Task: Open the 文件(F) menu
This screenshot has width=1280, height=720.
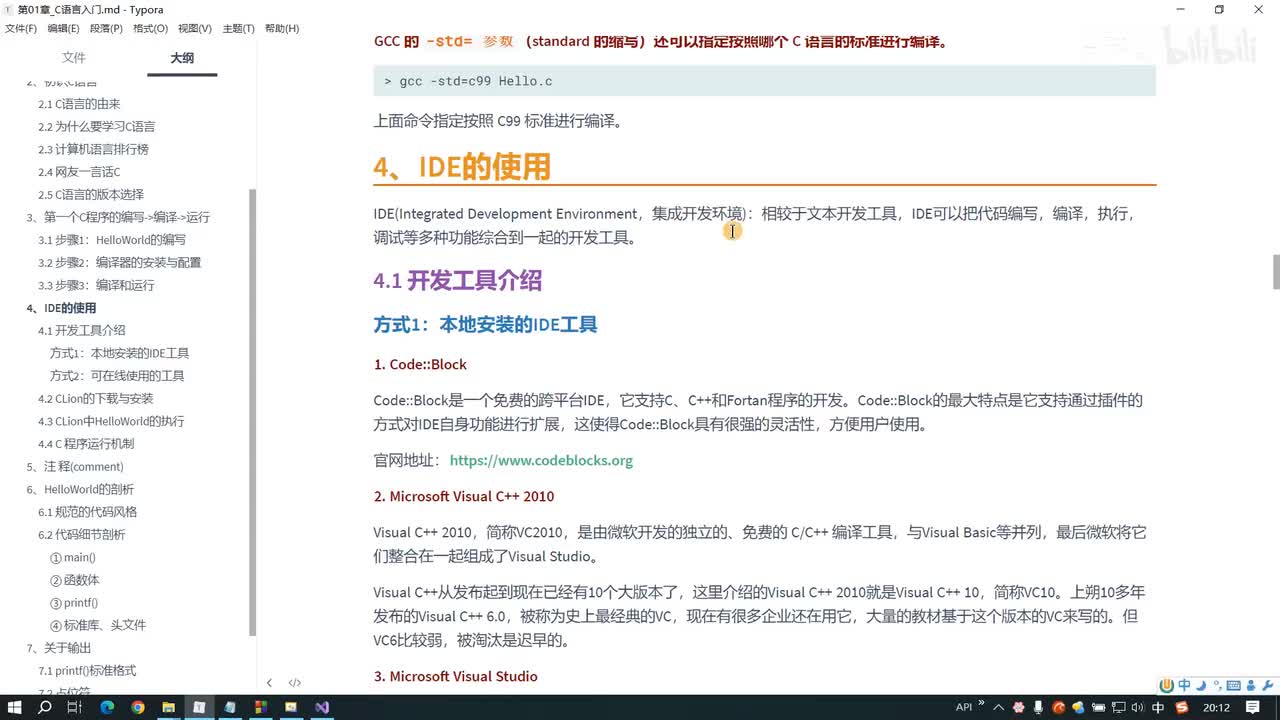Action: pos(21,28)
